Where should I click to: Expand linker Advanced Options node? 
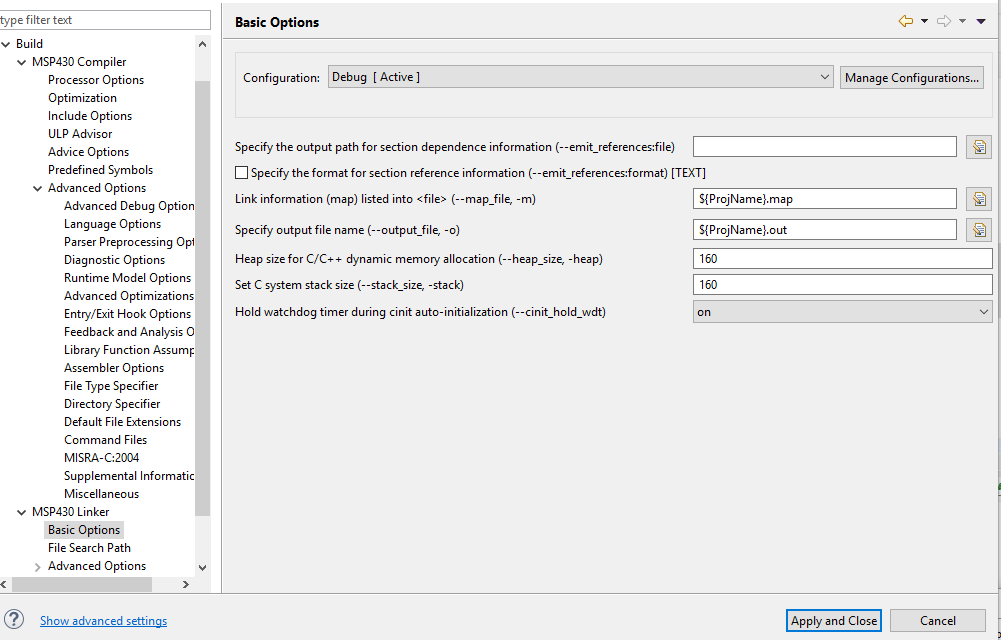tap(38, 567)
